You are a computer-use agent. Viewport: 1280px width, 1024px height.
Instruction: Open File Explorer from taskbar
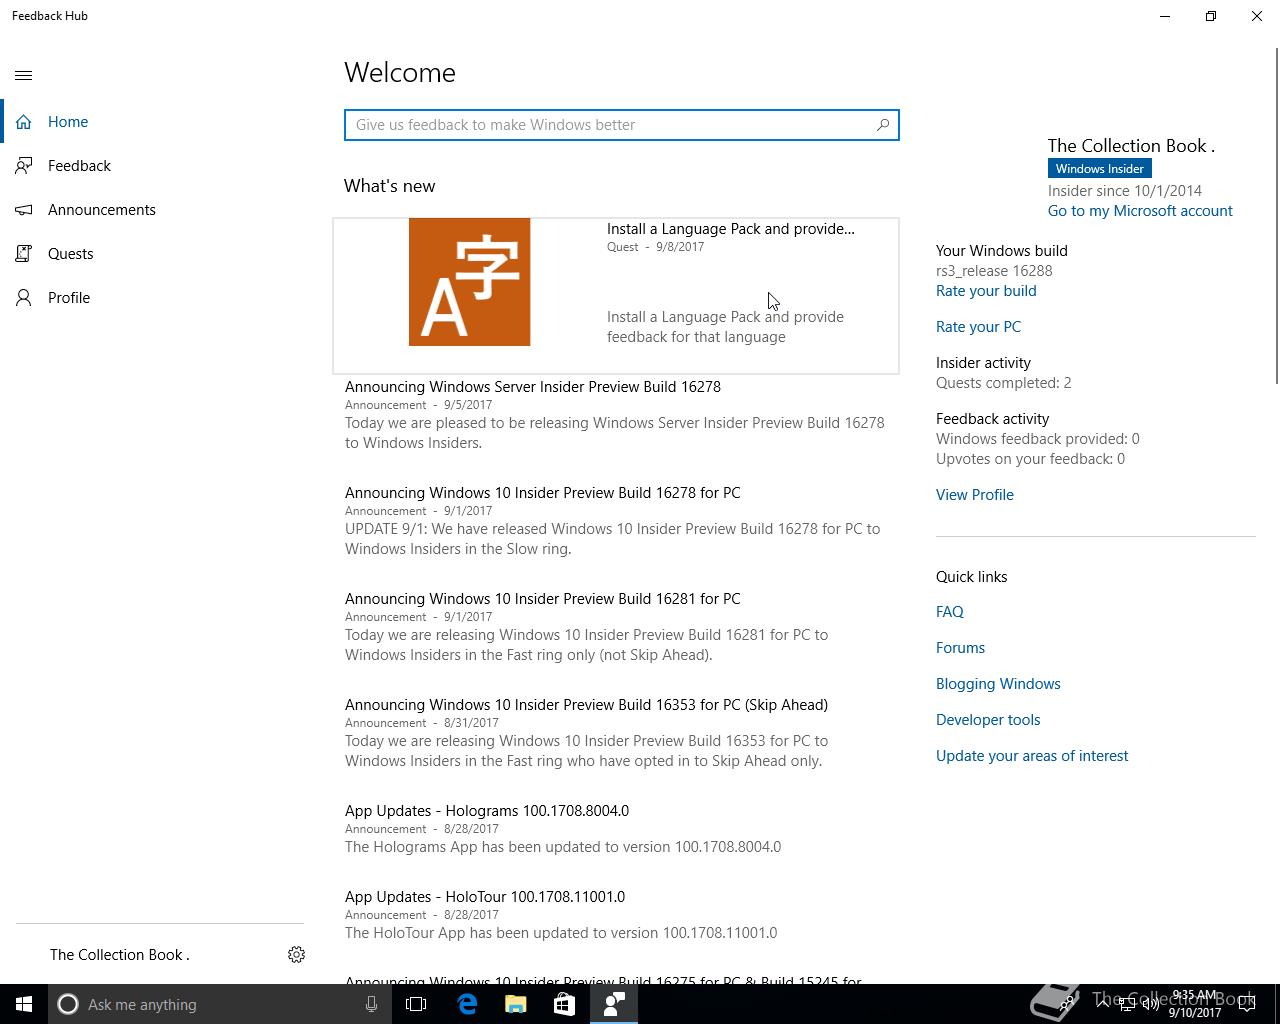click(516, 1004)
